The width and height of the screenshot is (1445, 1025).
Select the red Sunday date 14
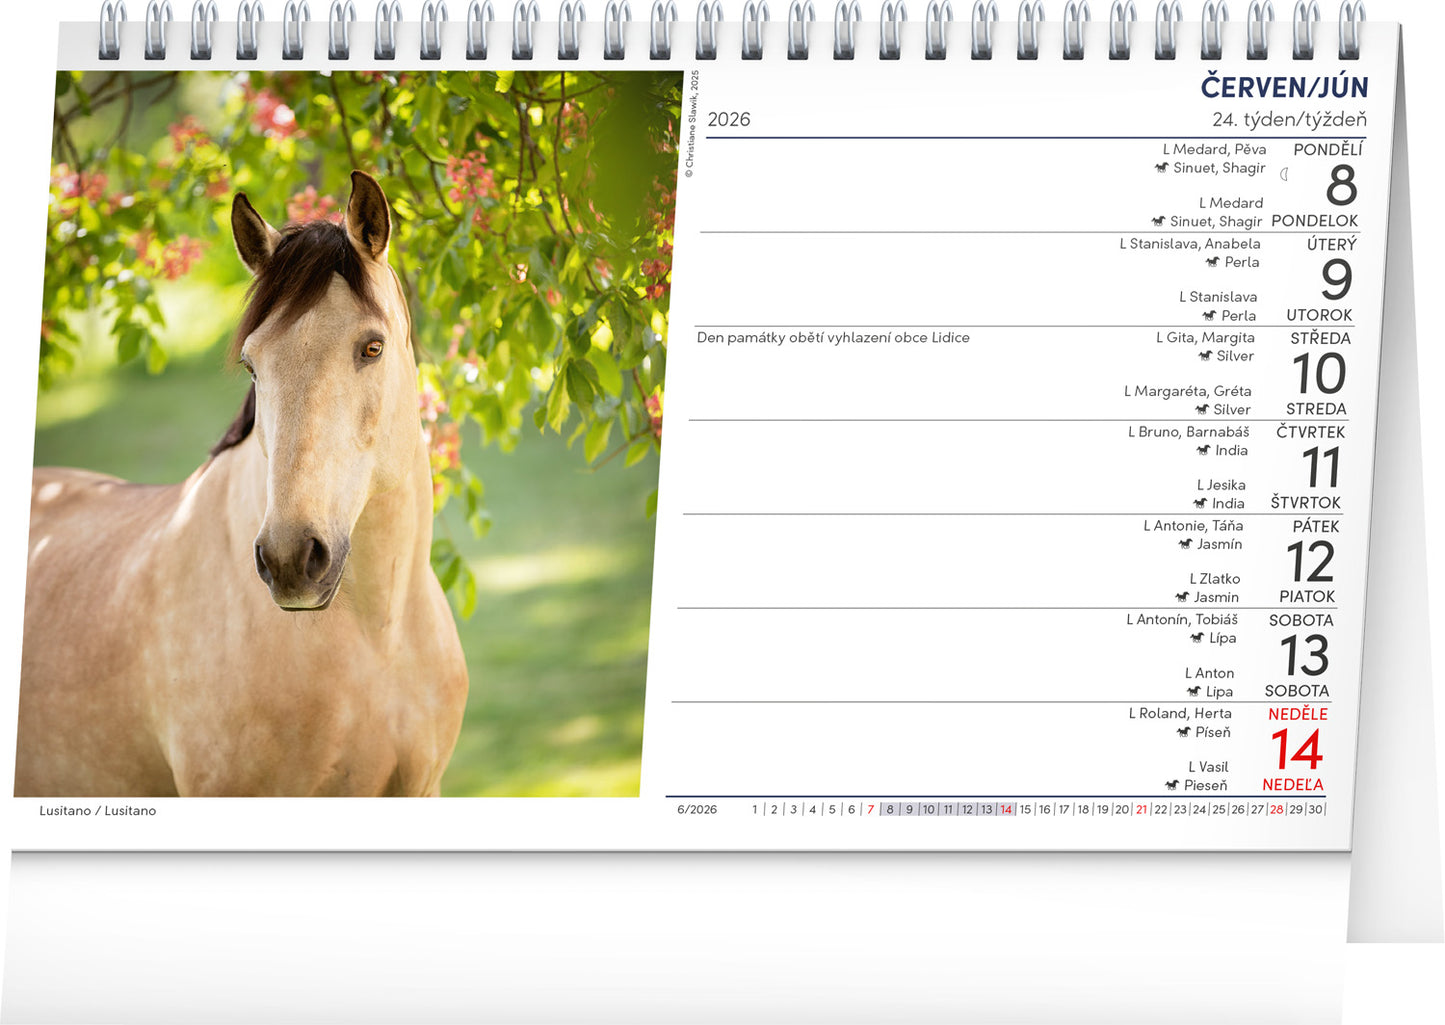[1297, 750]
